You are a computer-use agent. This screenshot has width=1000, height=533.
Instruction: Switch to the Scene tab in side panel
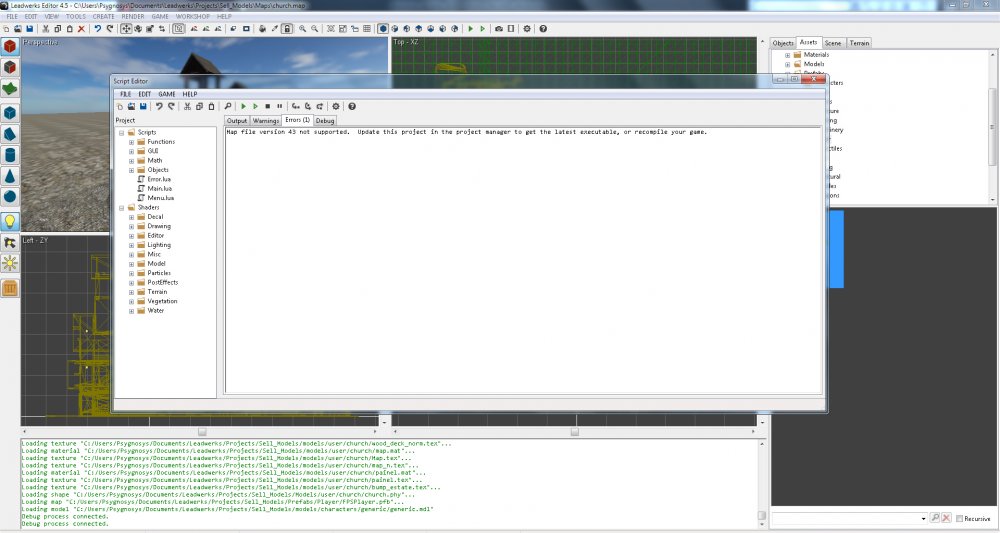tap(833, 43)
